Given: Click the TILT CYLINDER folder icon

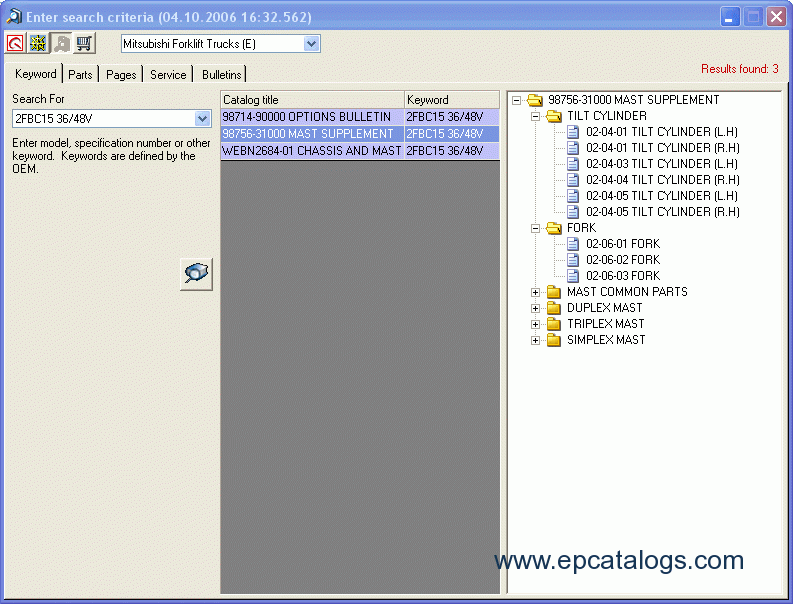Looking at the screenshot, I should click(554, 116).
